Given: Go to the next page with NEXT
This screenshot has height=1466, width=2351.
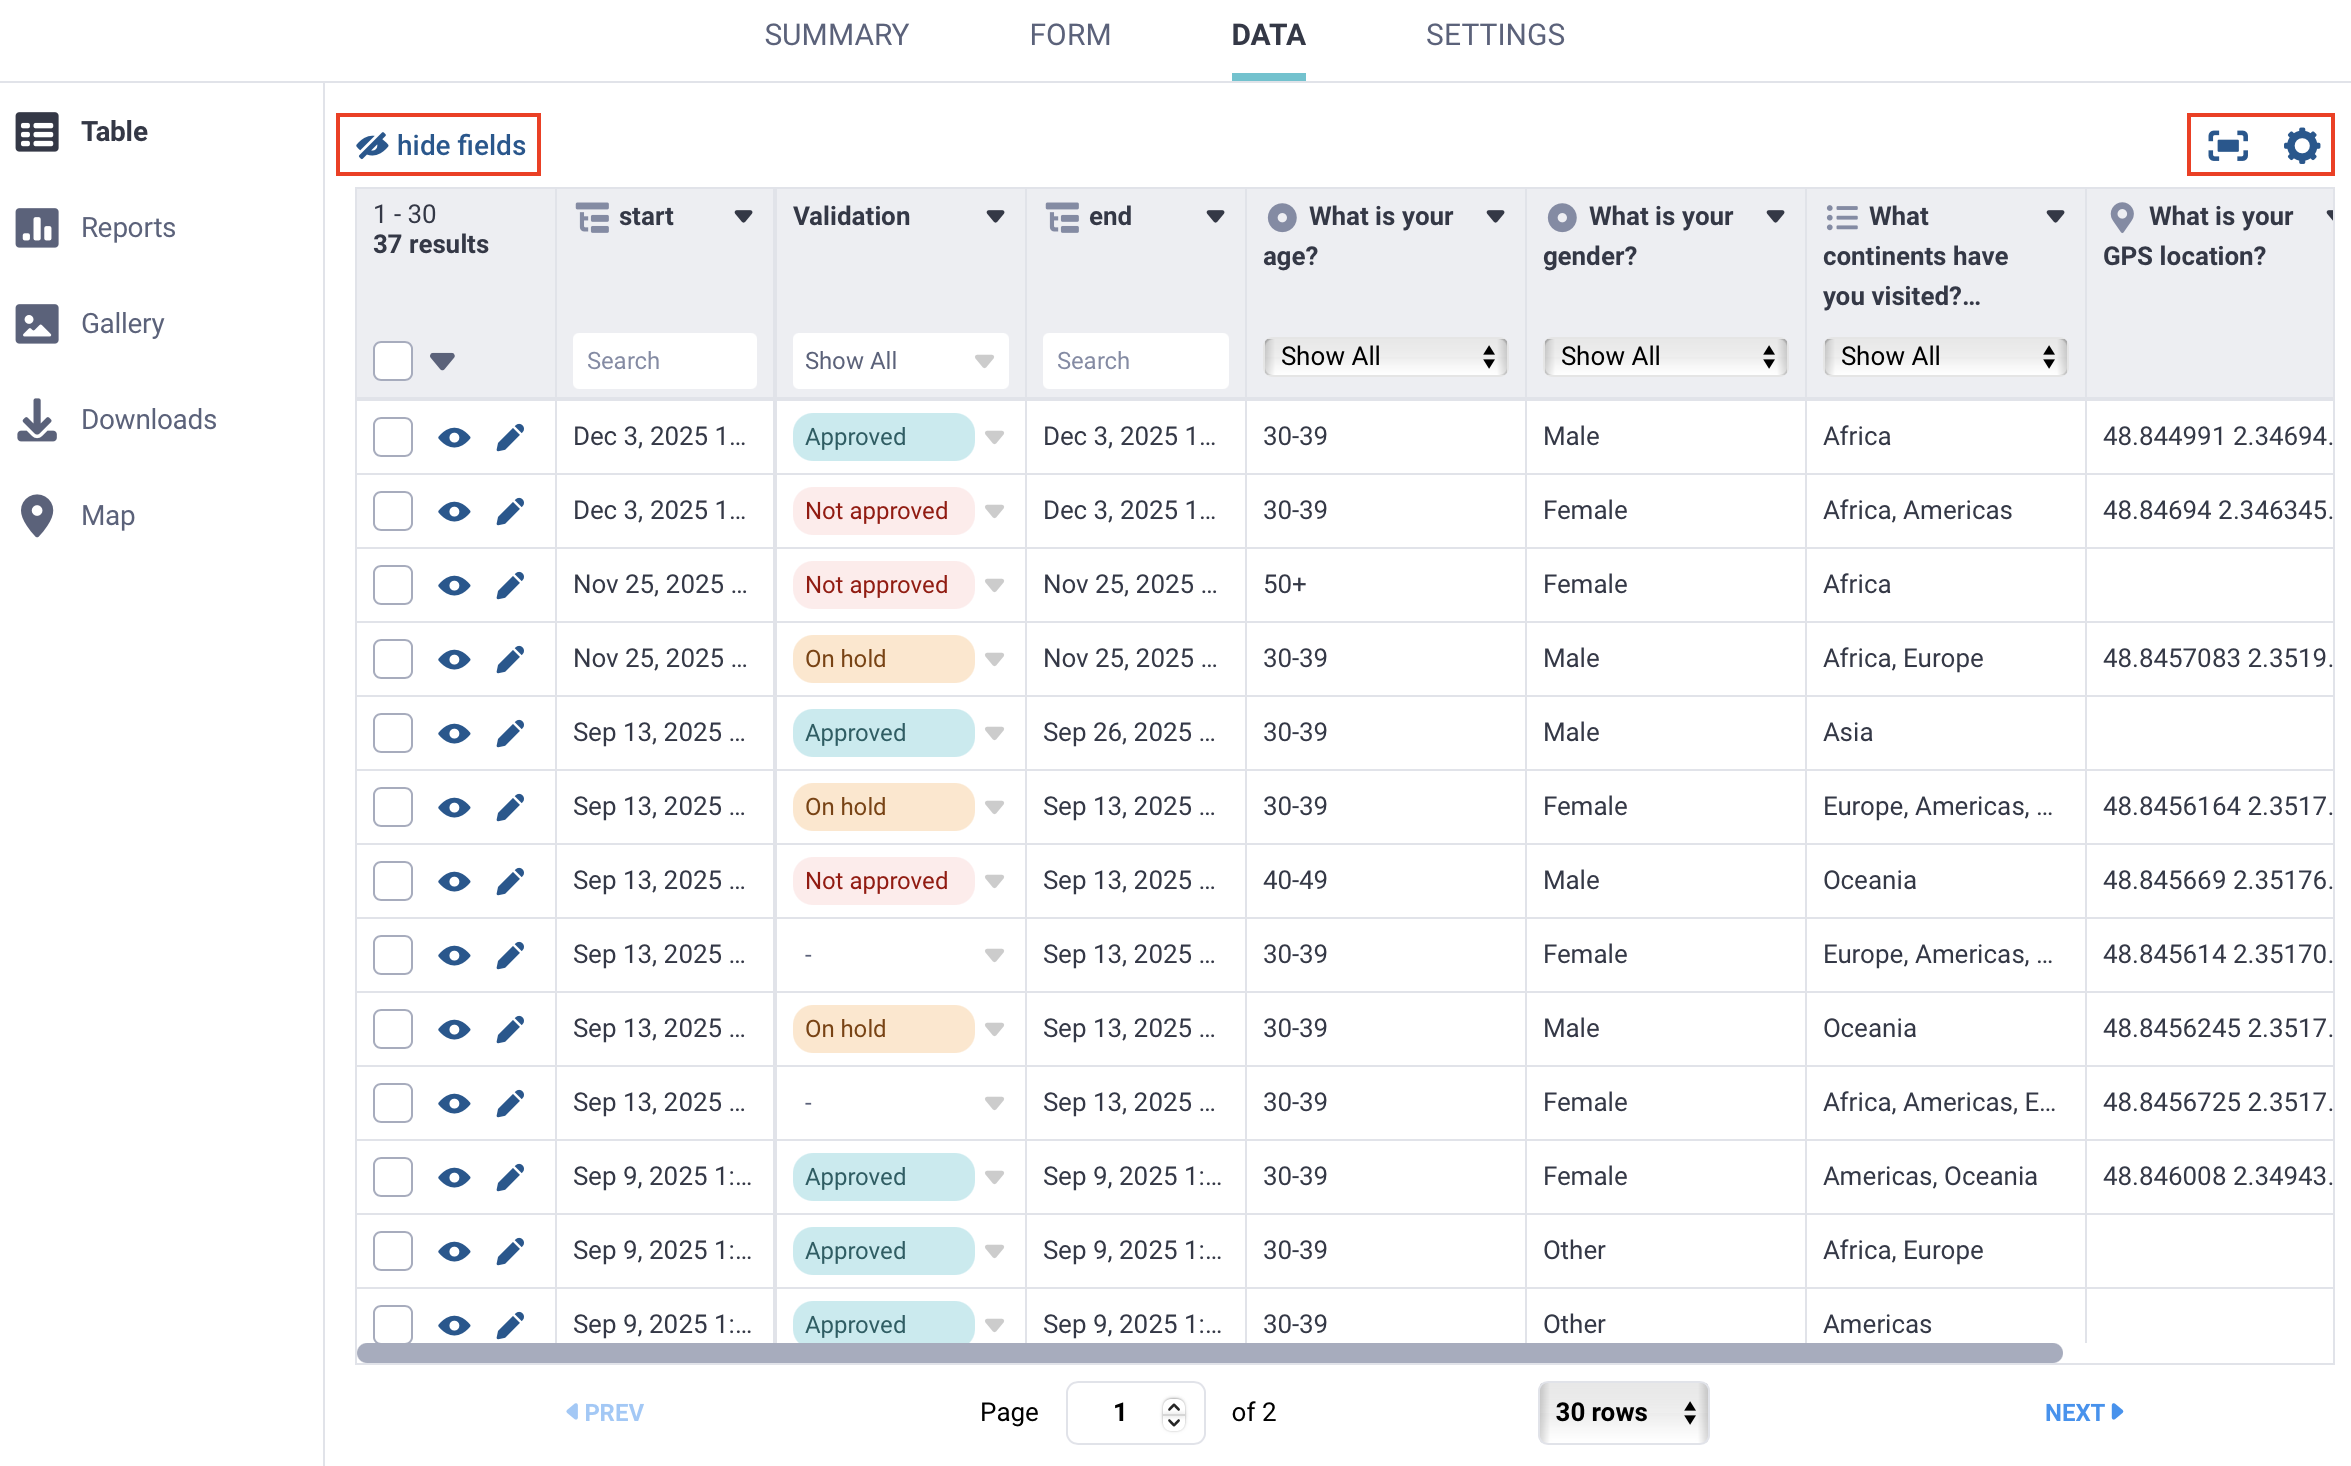Looking at the screenshot, I should click(2083, 1412).
